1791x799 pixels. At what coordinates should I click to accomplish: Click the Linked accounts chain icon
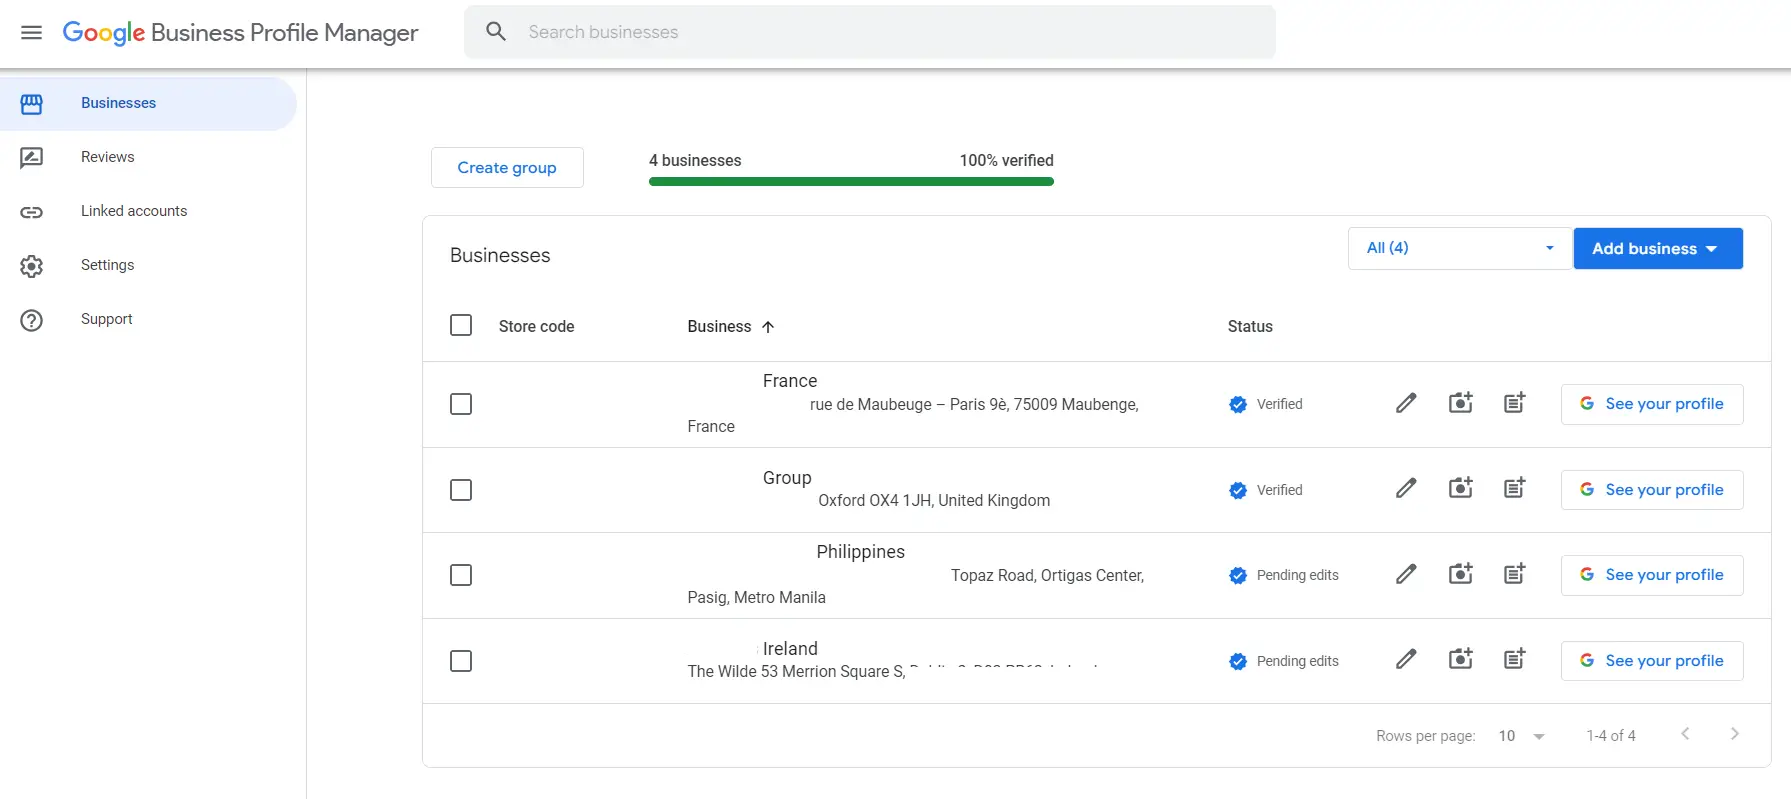[32, 212]
